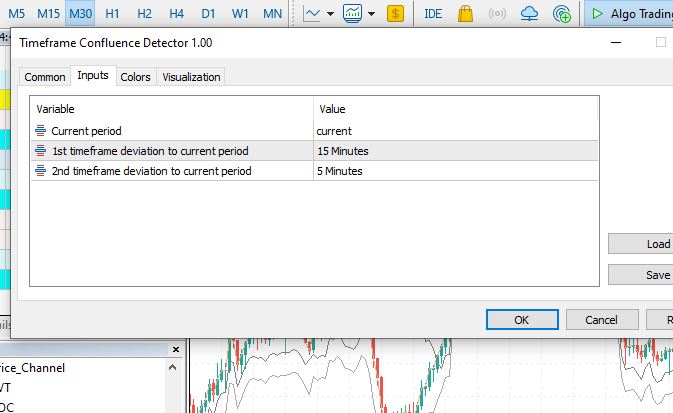The width and height of the screenshot is (673, 413).
Task: Switch chart to M15 timeframe
Action: [48, 14]
